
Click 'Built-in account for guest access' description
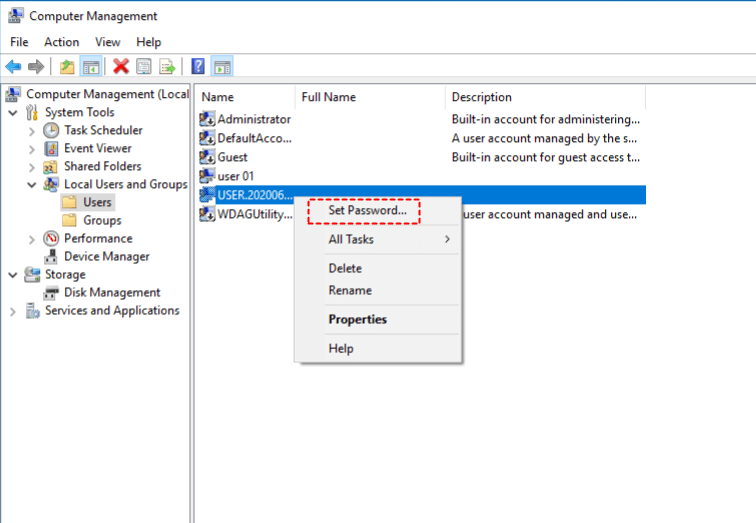pyautogui.click(x=546, y=157)
